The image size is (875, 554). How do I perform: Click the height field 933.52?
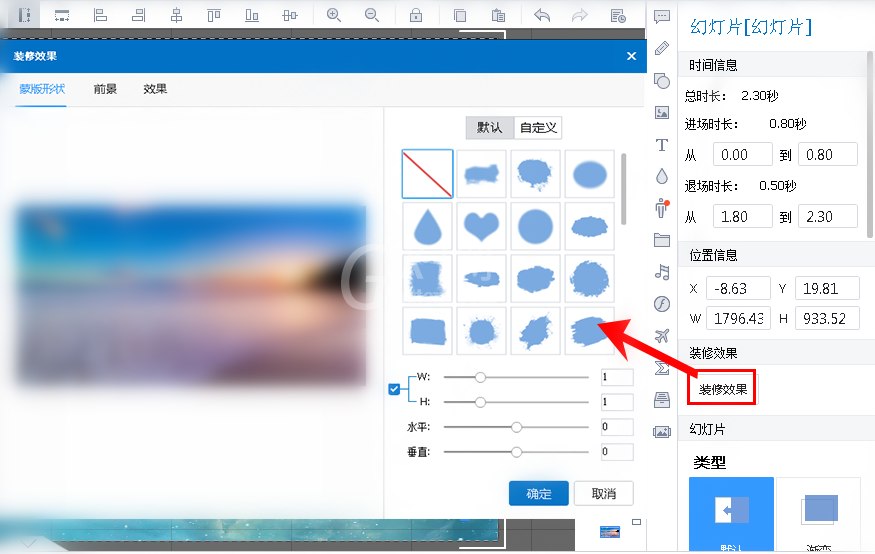pyautogui.click(x=827, y=319)
